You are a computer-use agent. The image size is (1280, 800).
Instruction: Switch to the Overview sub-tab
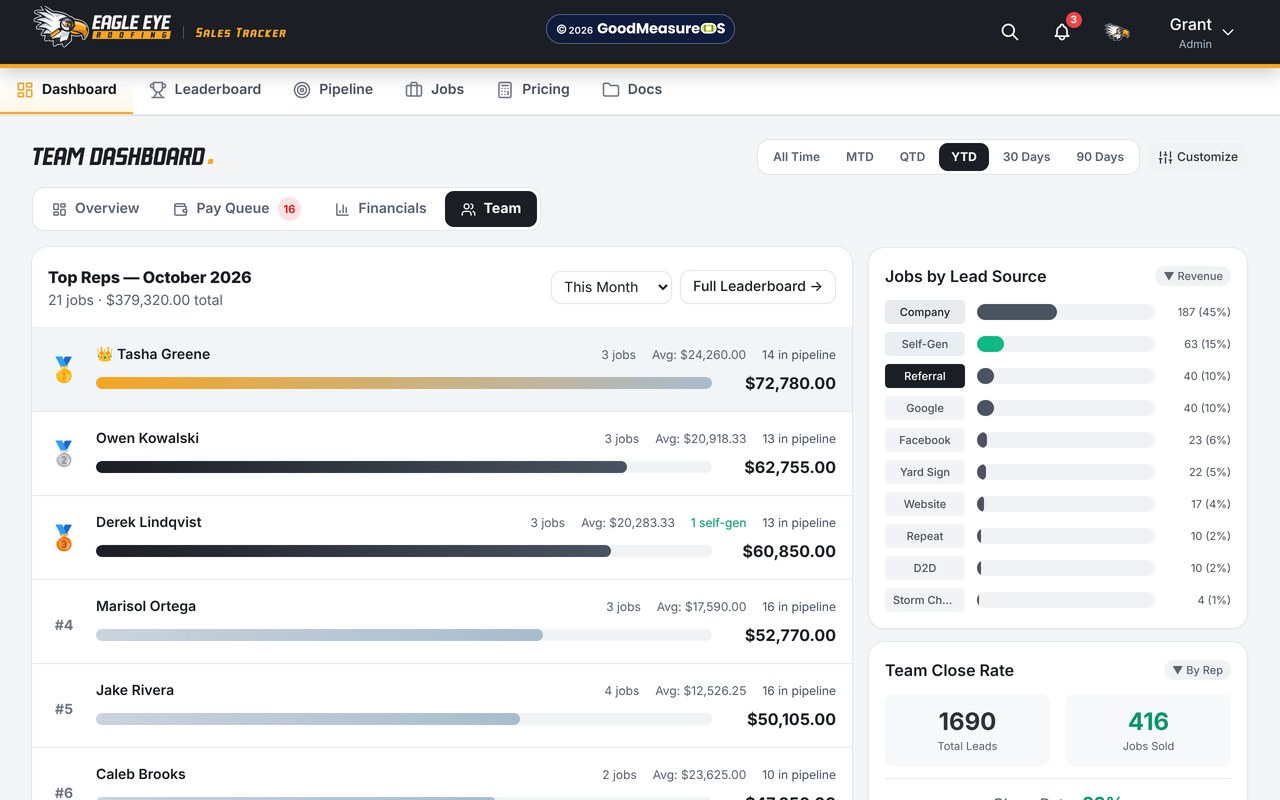click(x=96, y=209)
